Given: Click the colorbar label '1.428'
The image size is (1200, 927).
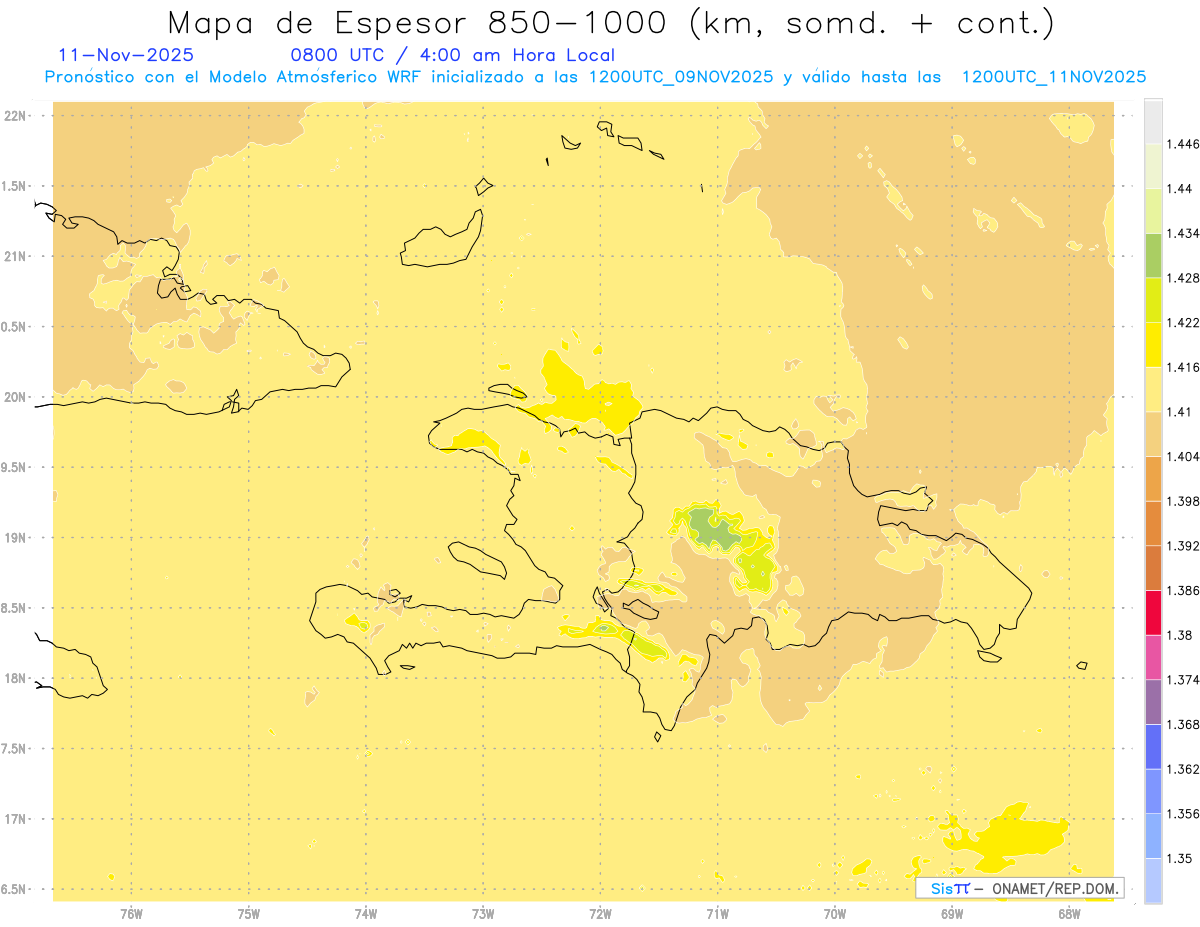Looking at the screenshot, I should 1184,278.
